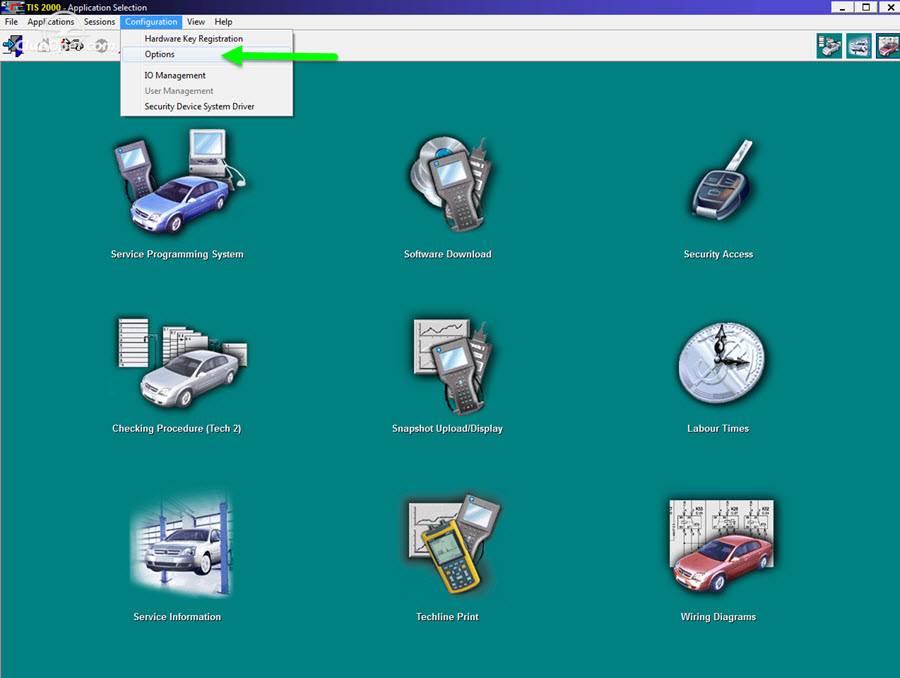Click the Service Information shortcut in top-right toolbar
This screenshot has height=678, width=900.
click(x=859, y=46)
